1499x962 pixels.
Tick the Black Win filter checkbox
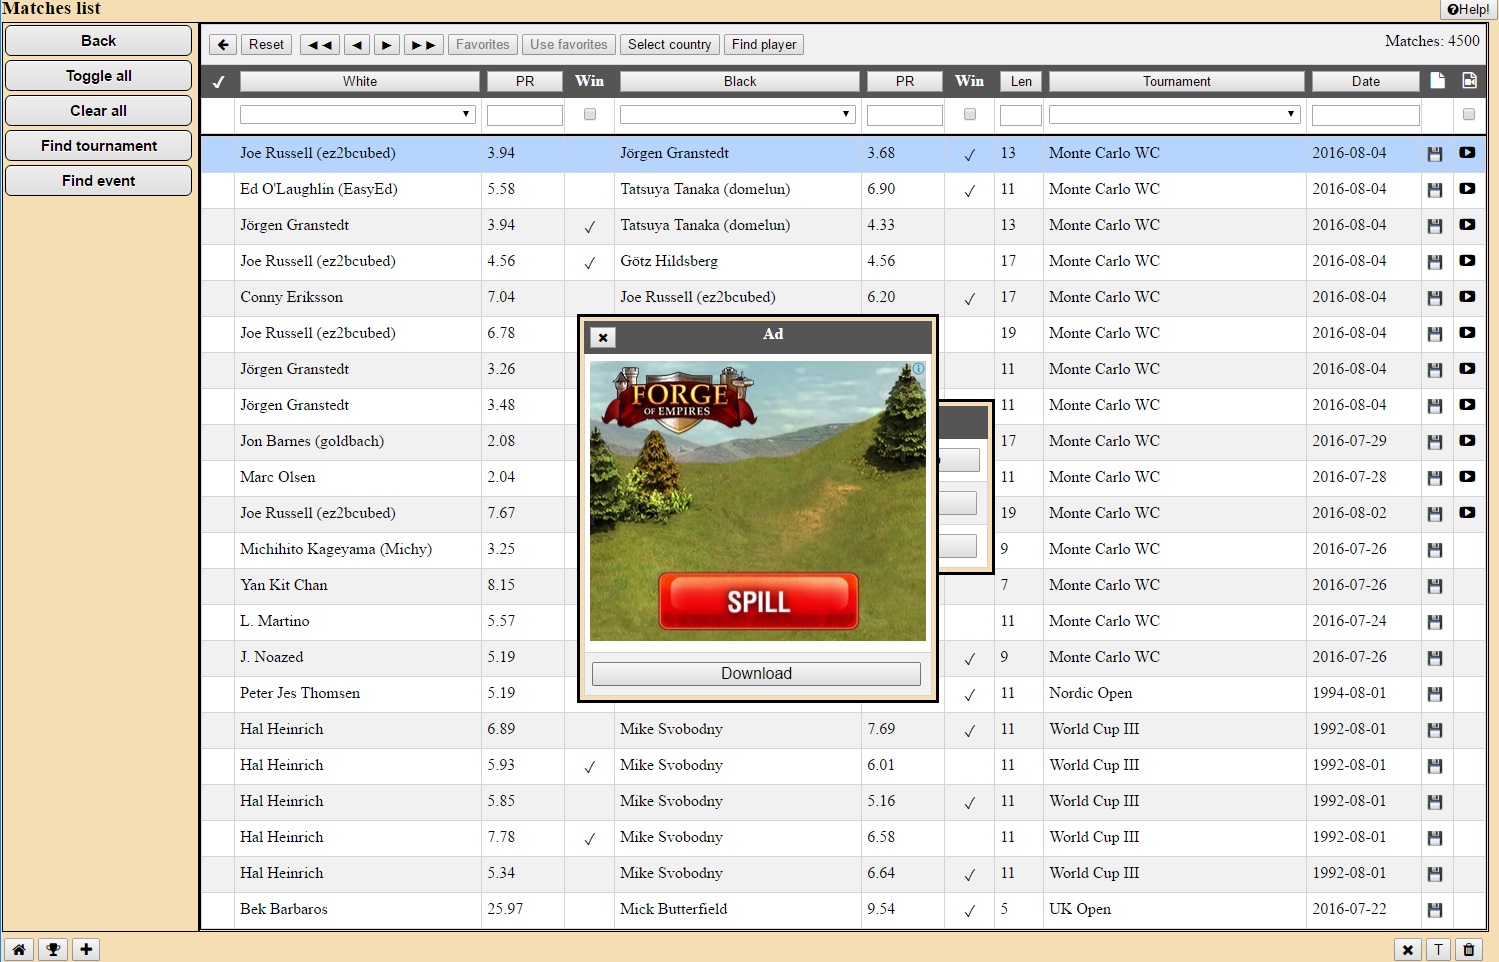point(969,115)
